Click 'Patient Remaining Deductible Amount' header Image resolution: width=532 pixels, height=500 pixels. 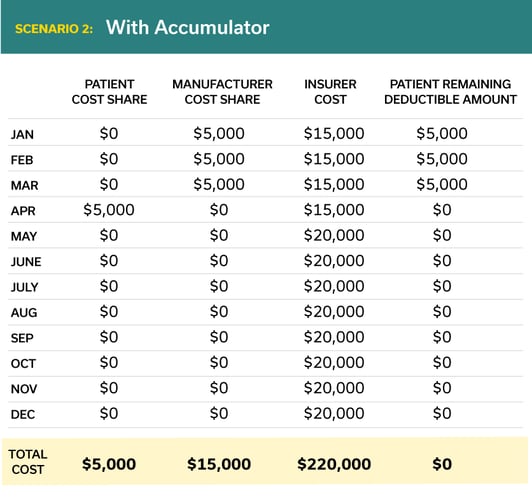point(450,92)
